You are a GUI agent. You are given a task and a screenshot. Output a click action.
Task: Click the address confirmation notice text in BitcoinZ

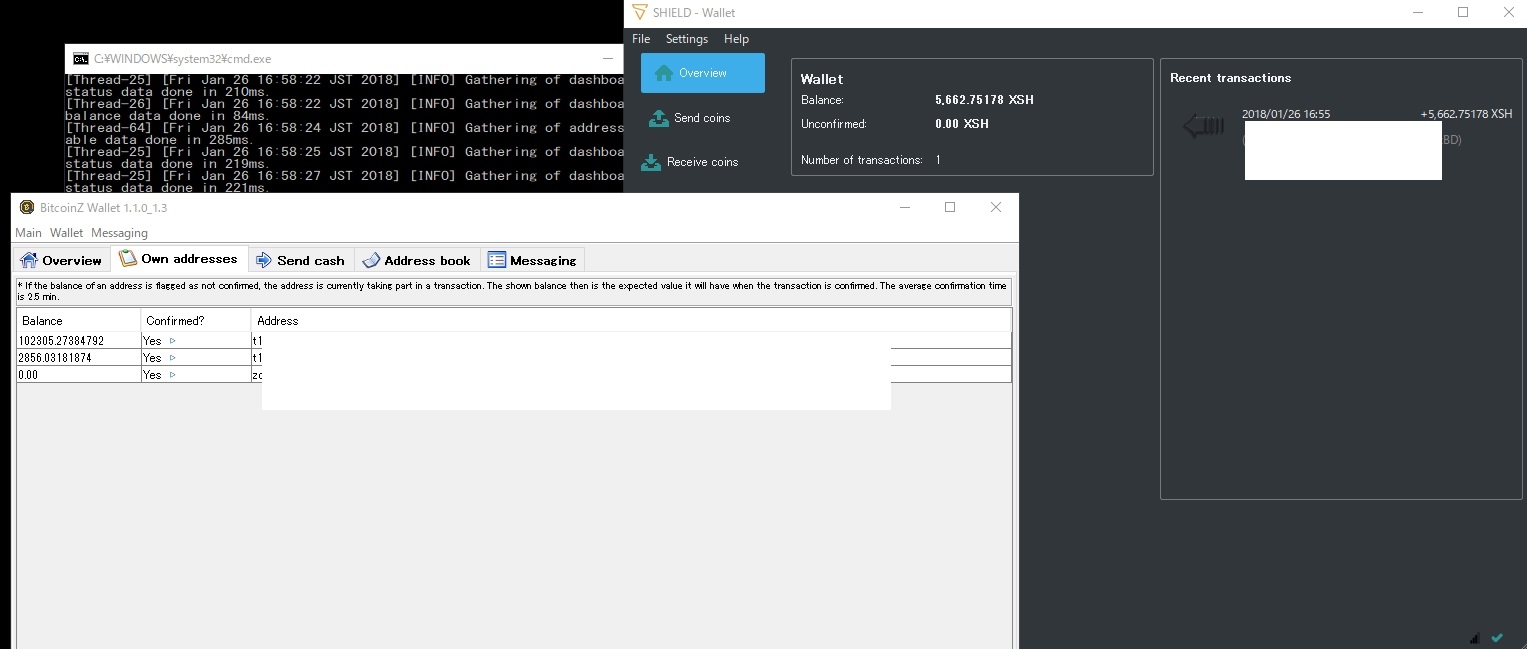(x=514, y=292)
